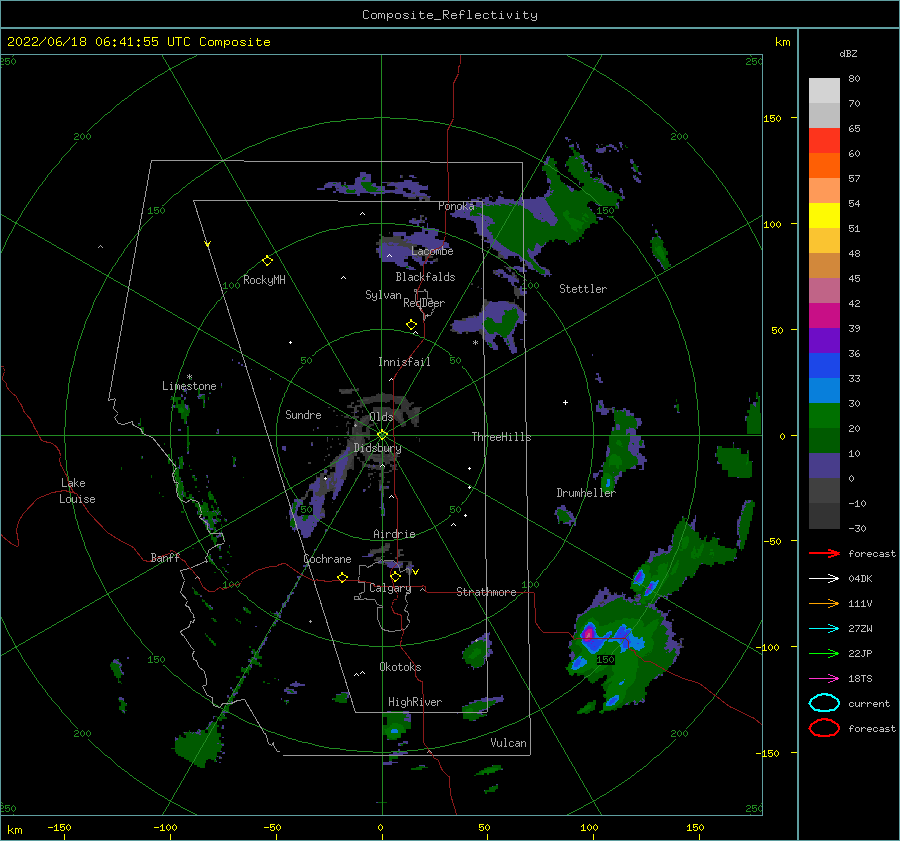Click the Vulcan map label

[x=508, y=743]
